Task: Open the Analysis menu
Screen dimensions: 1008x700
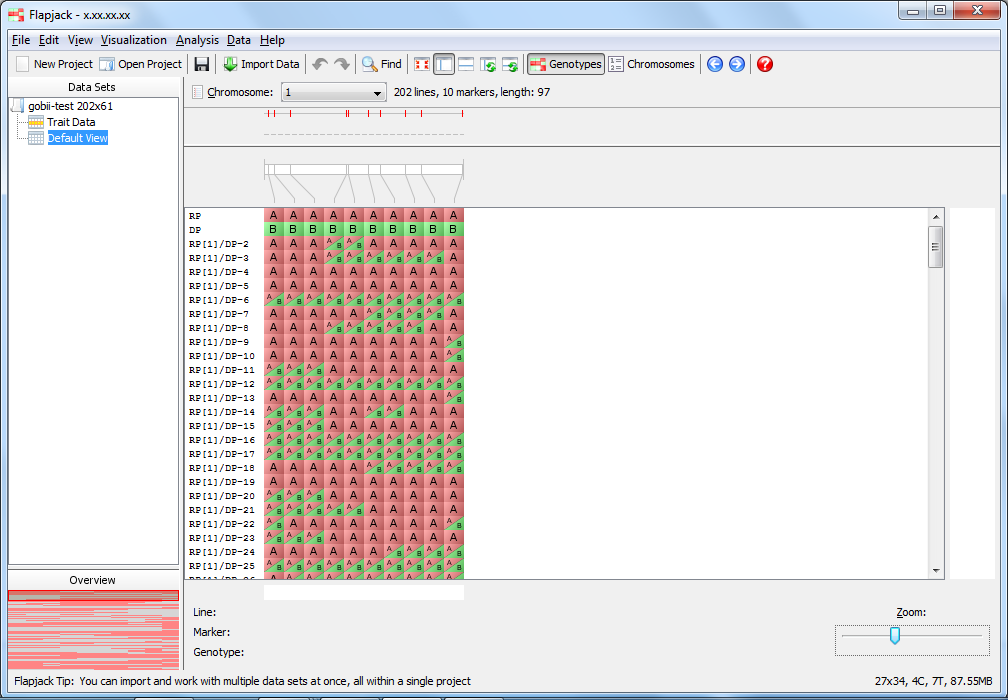Action: [x=197, y=40]
